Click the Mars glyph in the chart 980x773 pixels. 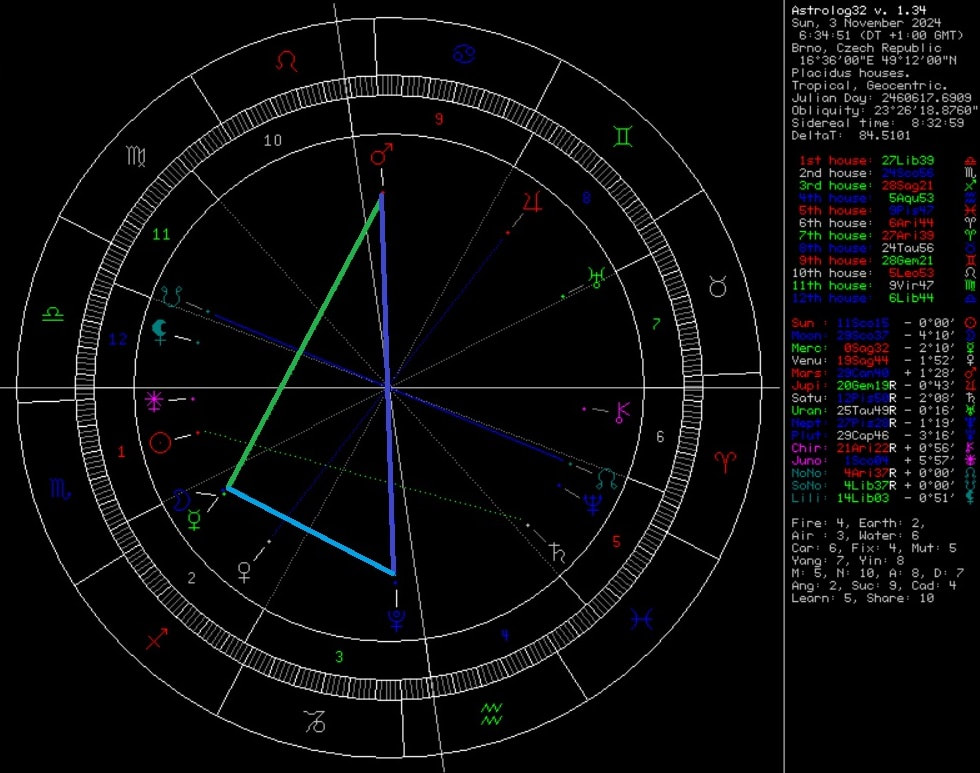click(x=380, y=155)
